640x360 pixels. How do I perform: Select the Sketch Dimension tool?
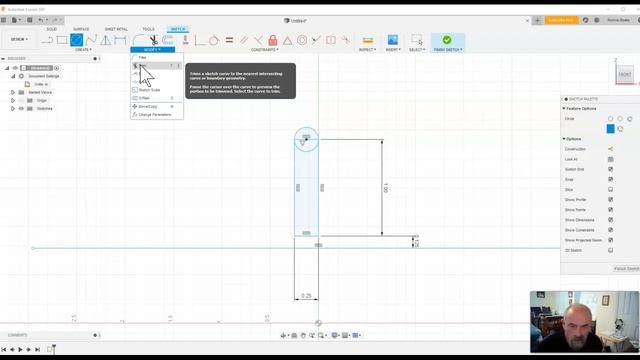(x=120, y=40)
